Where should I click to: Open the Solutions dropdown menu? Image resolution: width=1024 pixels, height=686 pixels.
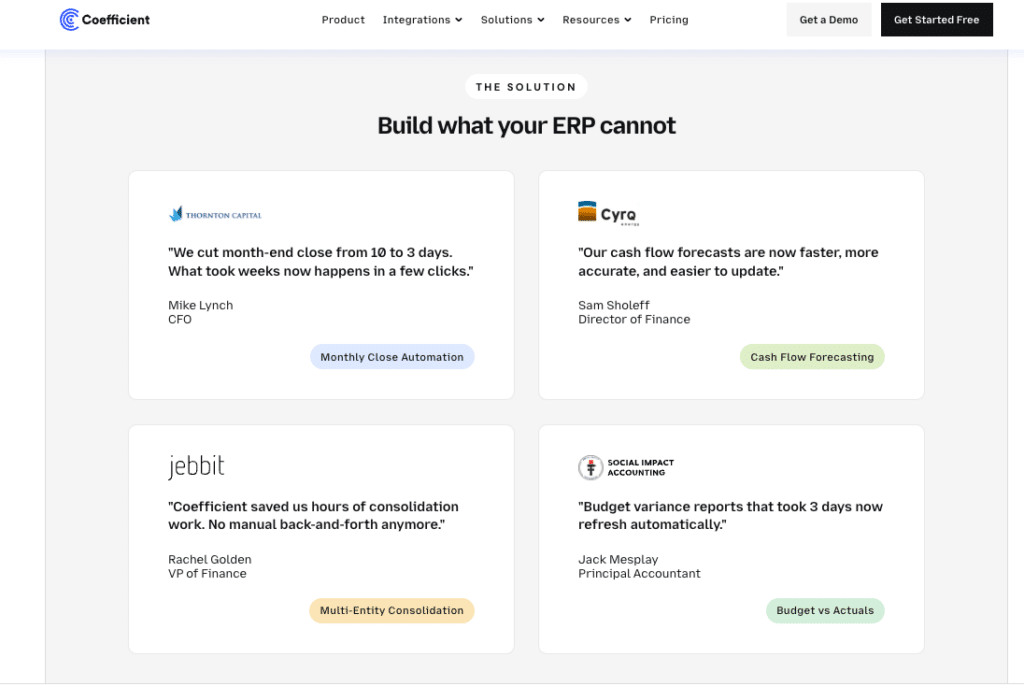512,20
